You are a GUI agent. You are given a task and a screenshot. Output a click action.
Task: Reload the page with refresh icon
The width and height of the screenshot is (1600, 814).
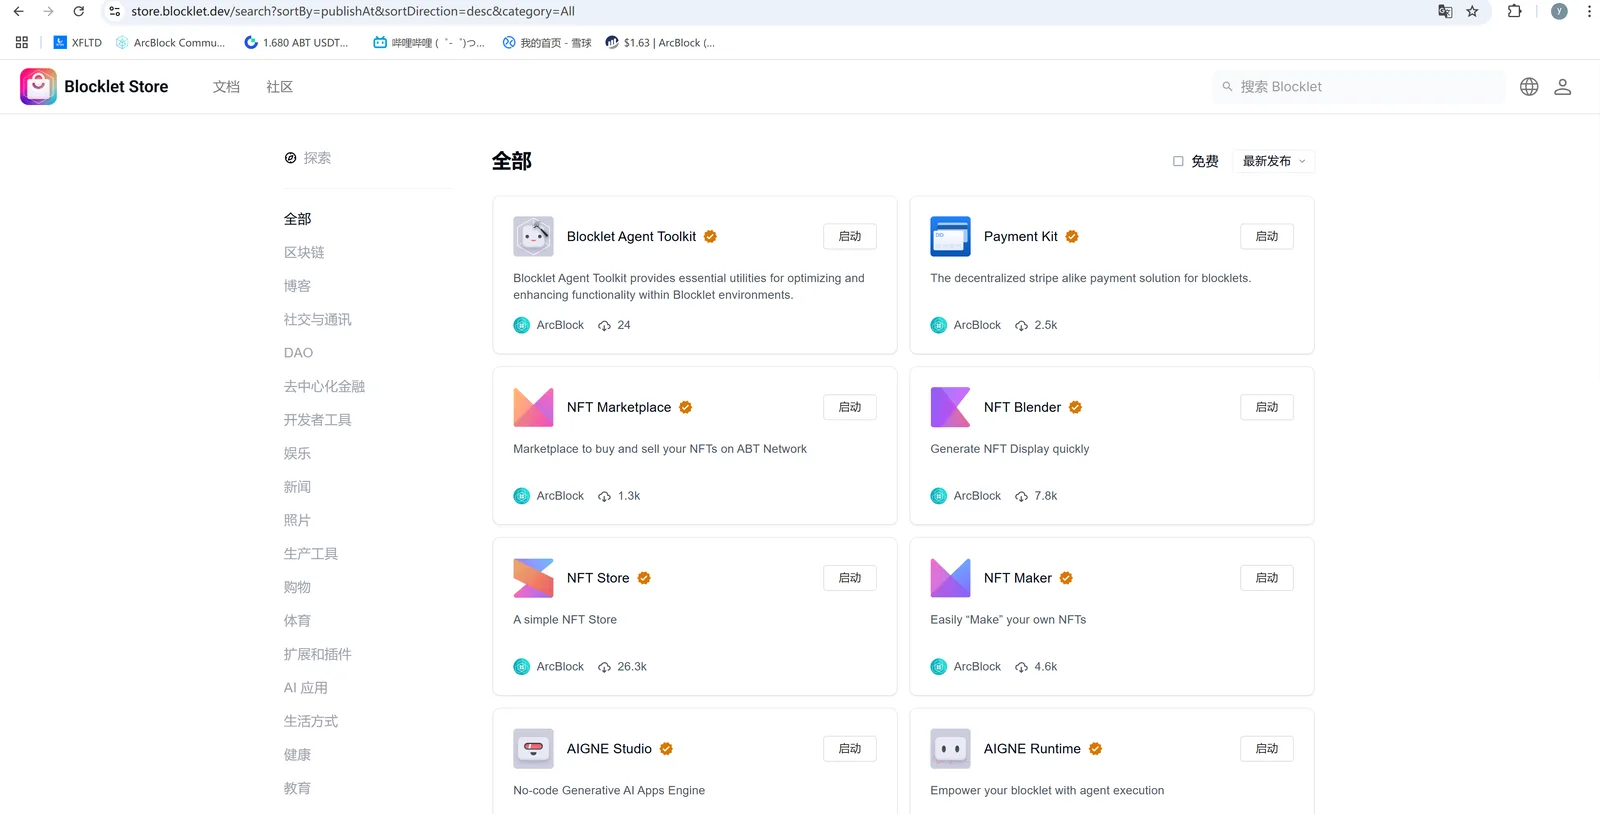point(79,12)
